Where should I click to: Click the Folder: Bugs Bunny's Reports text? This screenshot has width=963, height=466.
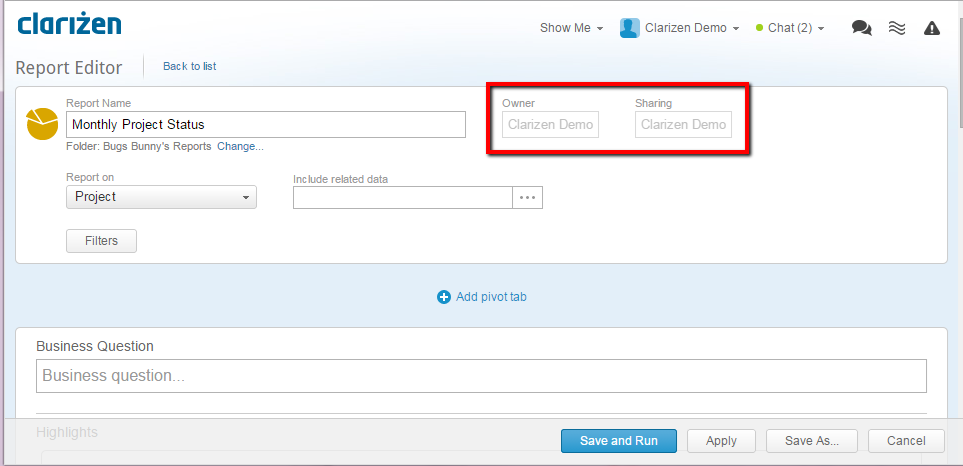pyautogui.click(x=139, y=147)
